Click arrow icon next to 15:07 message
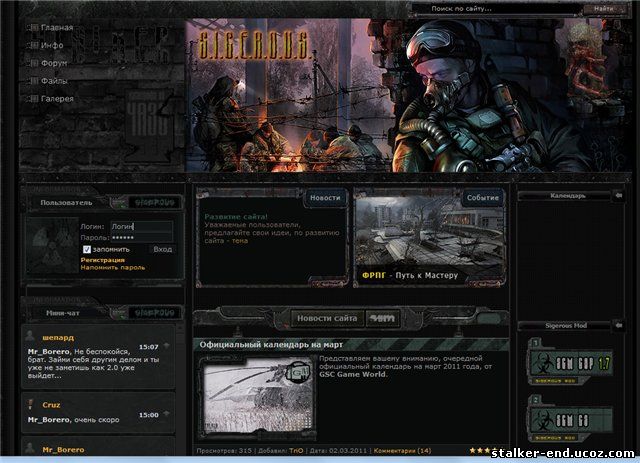 click(167, 346)
